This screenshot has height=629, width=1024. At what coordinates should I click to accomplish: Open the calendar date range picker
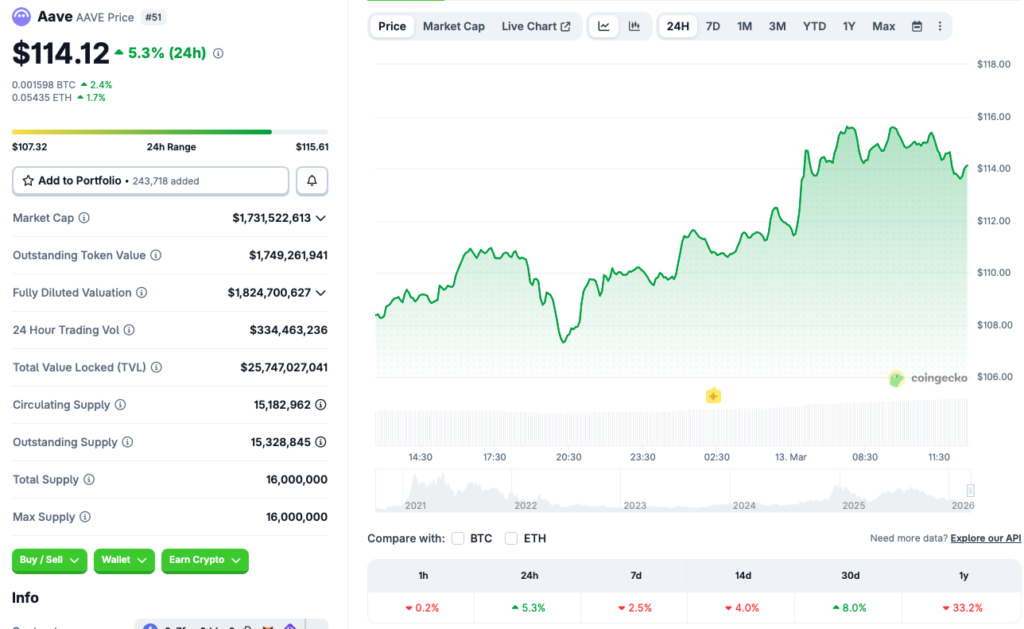coord(917,26)
